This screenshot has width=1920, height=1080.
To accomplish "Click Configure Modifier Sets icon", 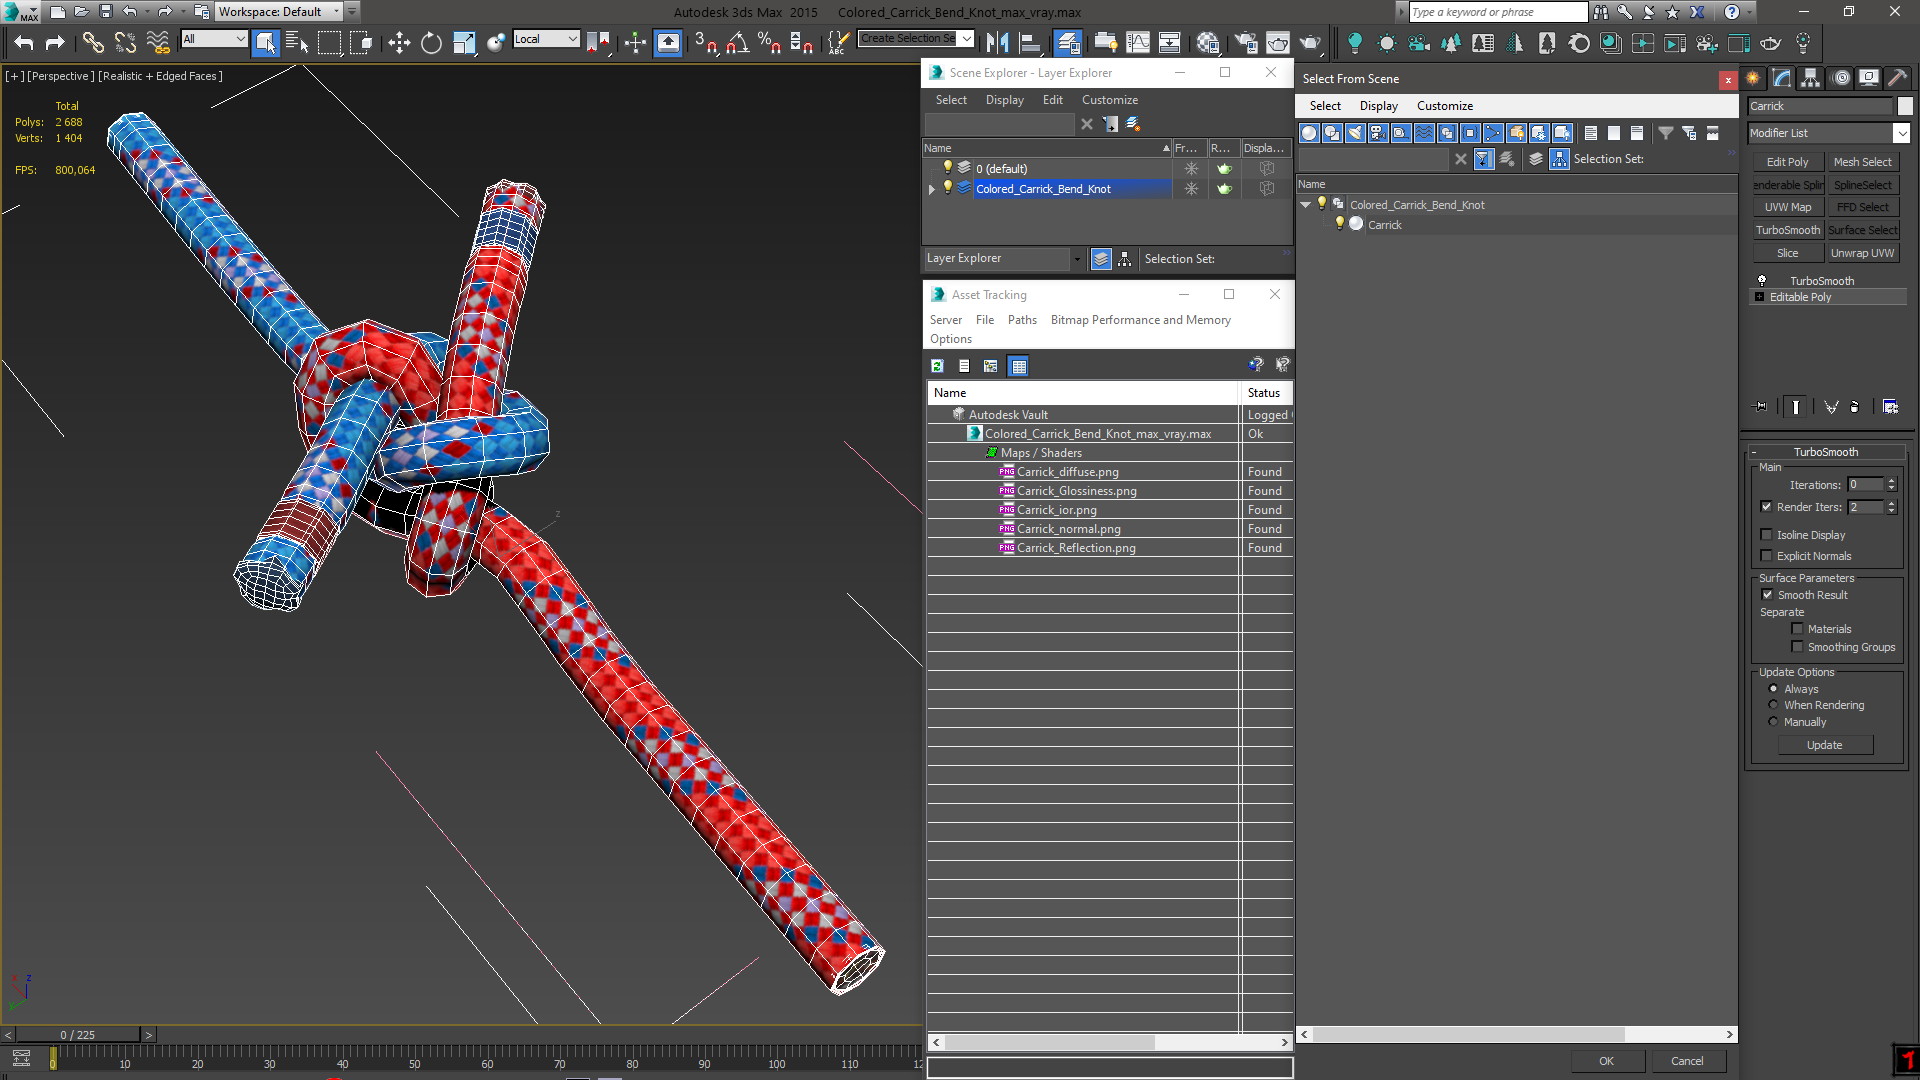I will tap(1890, 406).
